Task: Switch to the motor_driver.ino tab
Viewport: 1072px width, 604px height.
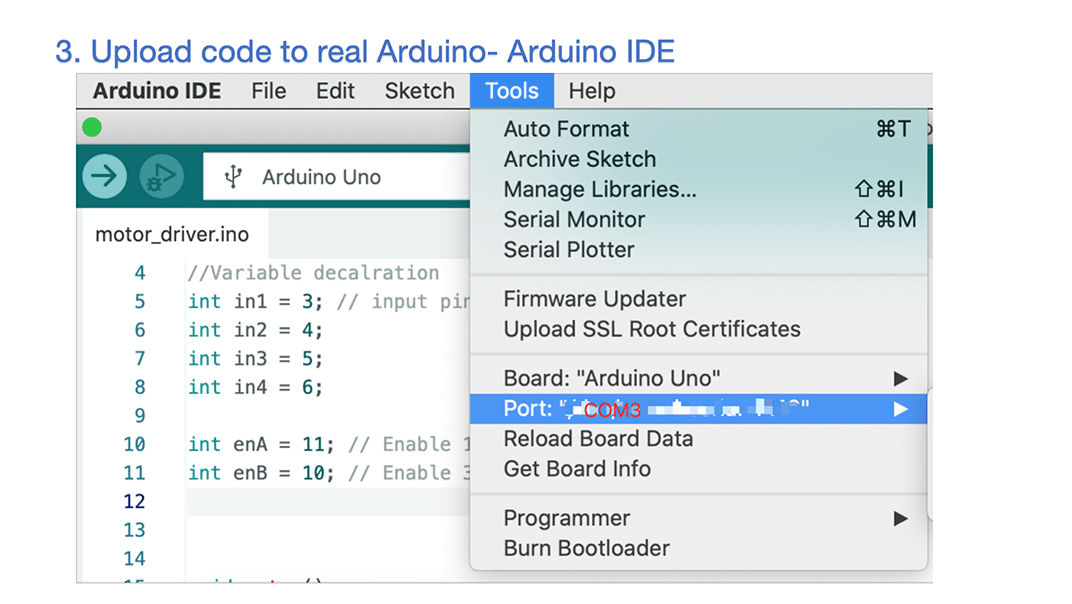Action: pyautogui.click(x=172, y=235)
